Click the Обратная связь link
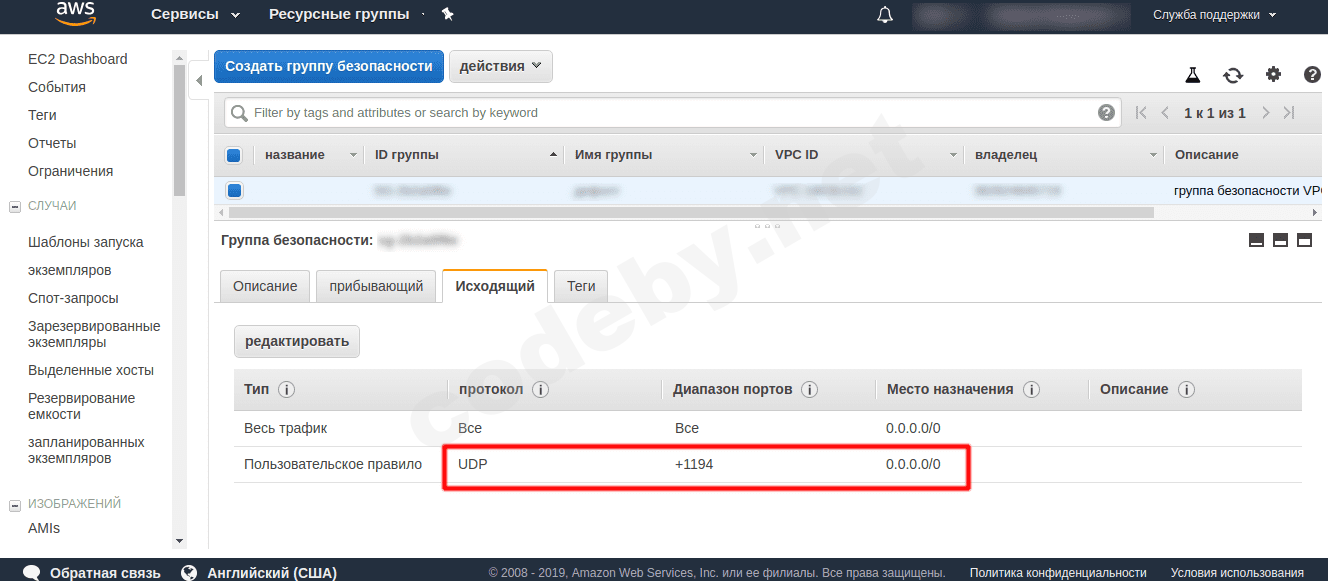 click(105, 573)
